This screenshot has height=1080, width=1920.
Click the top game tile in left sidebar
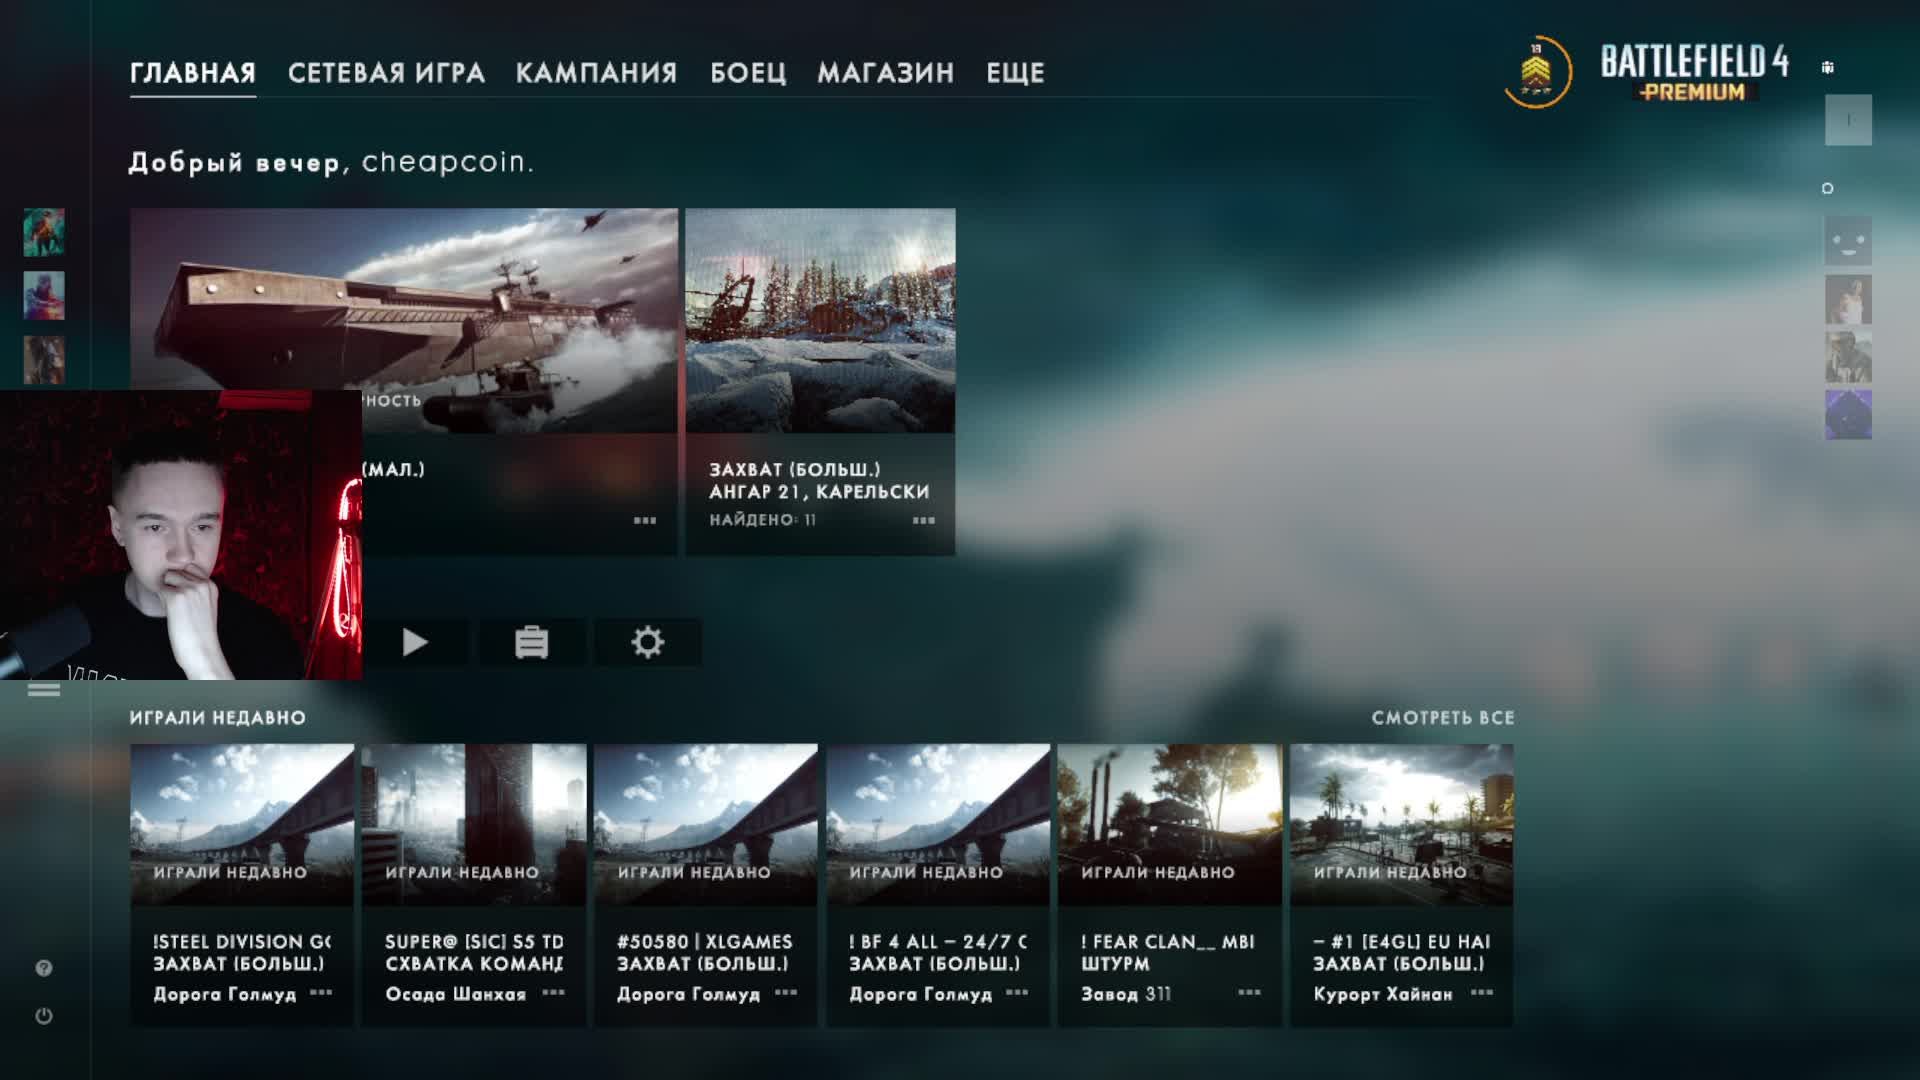click(44, 233)
